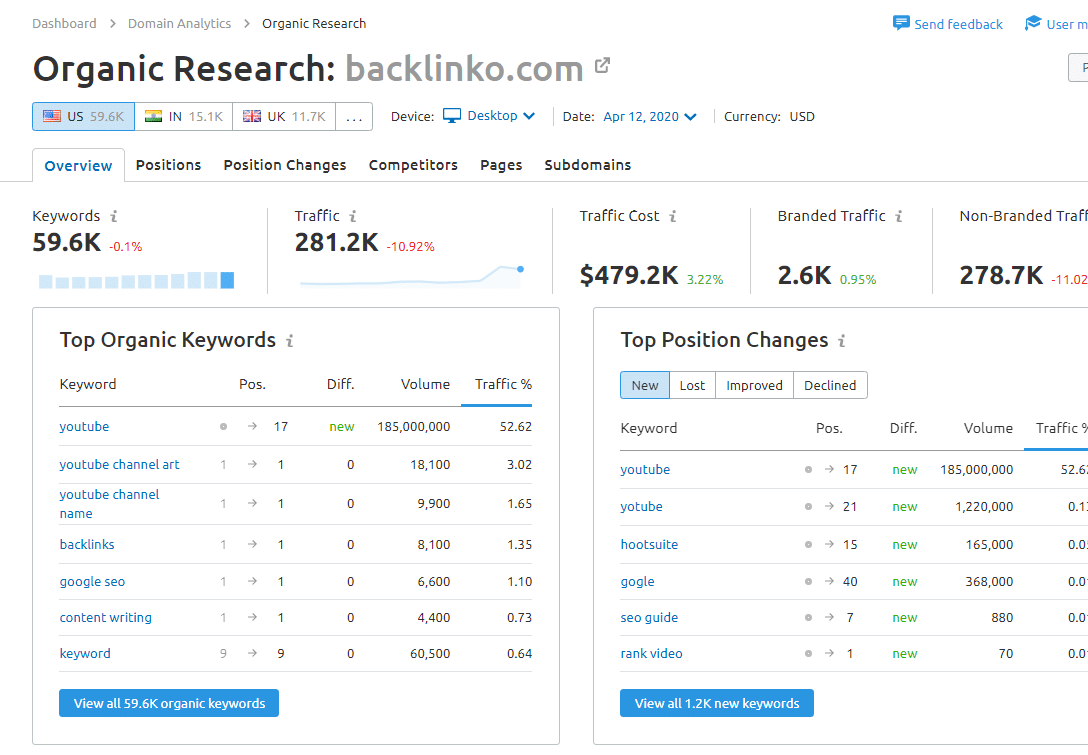Show New position changes

[x=645, y=385]
